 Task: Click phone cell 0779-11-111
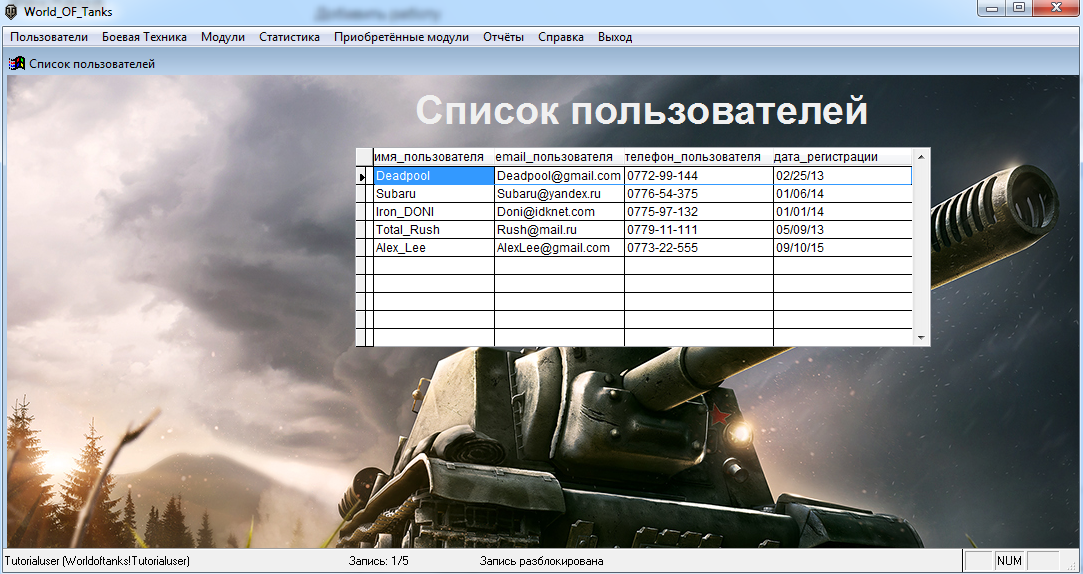pos(699,230)
